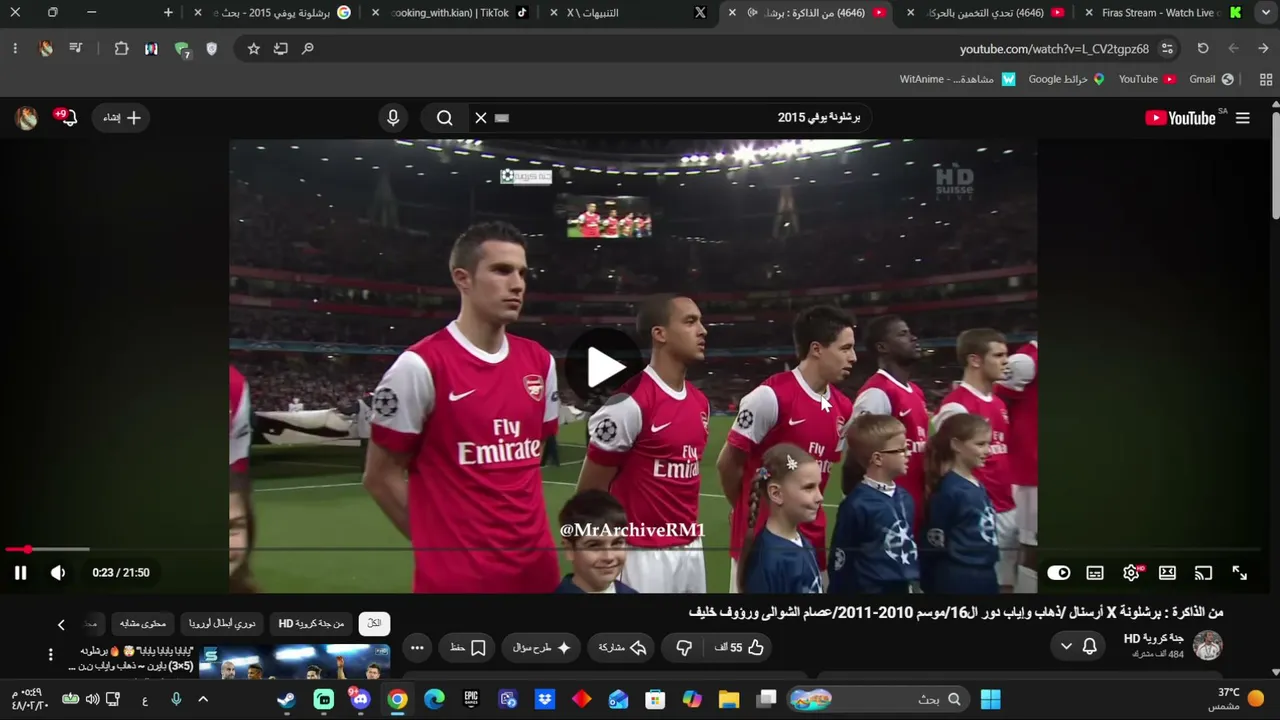Select the محتوى مشابه filter chip
The image size is (1280, 720).
142,624
